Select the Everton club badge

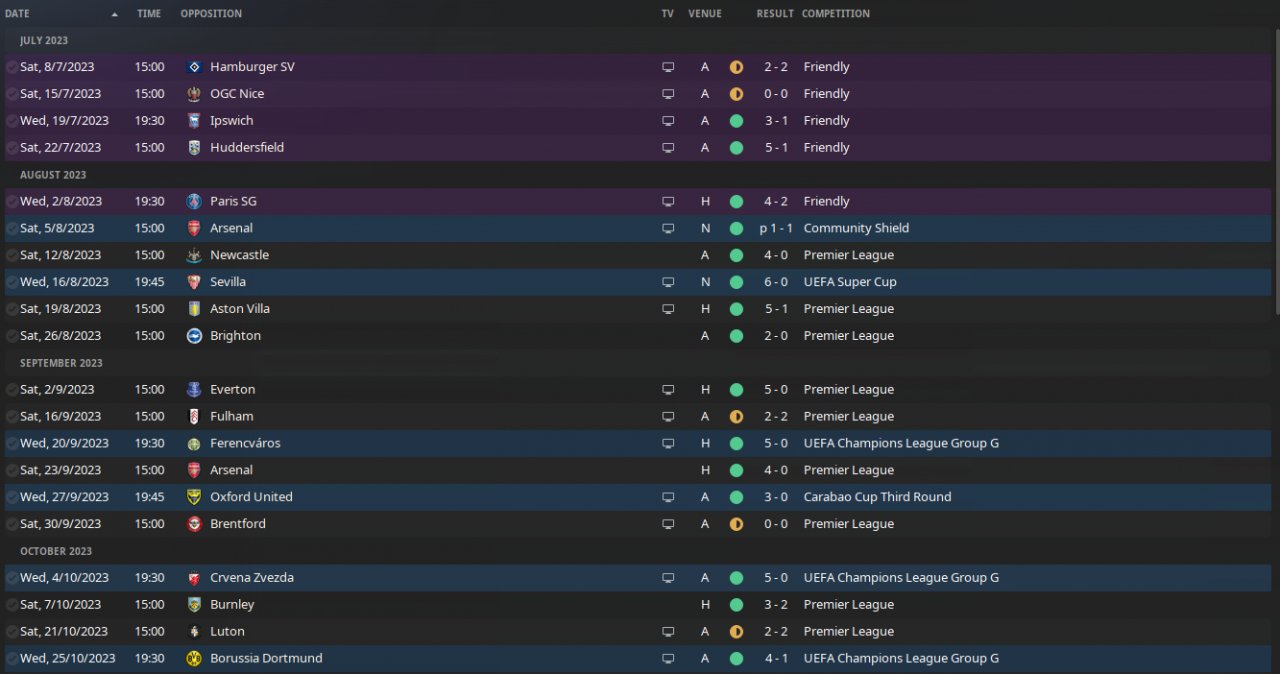(x=194, y=390)
